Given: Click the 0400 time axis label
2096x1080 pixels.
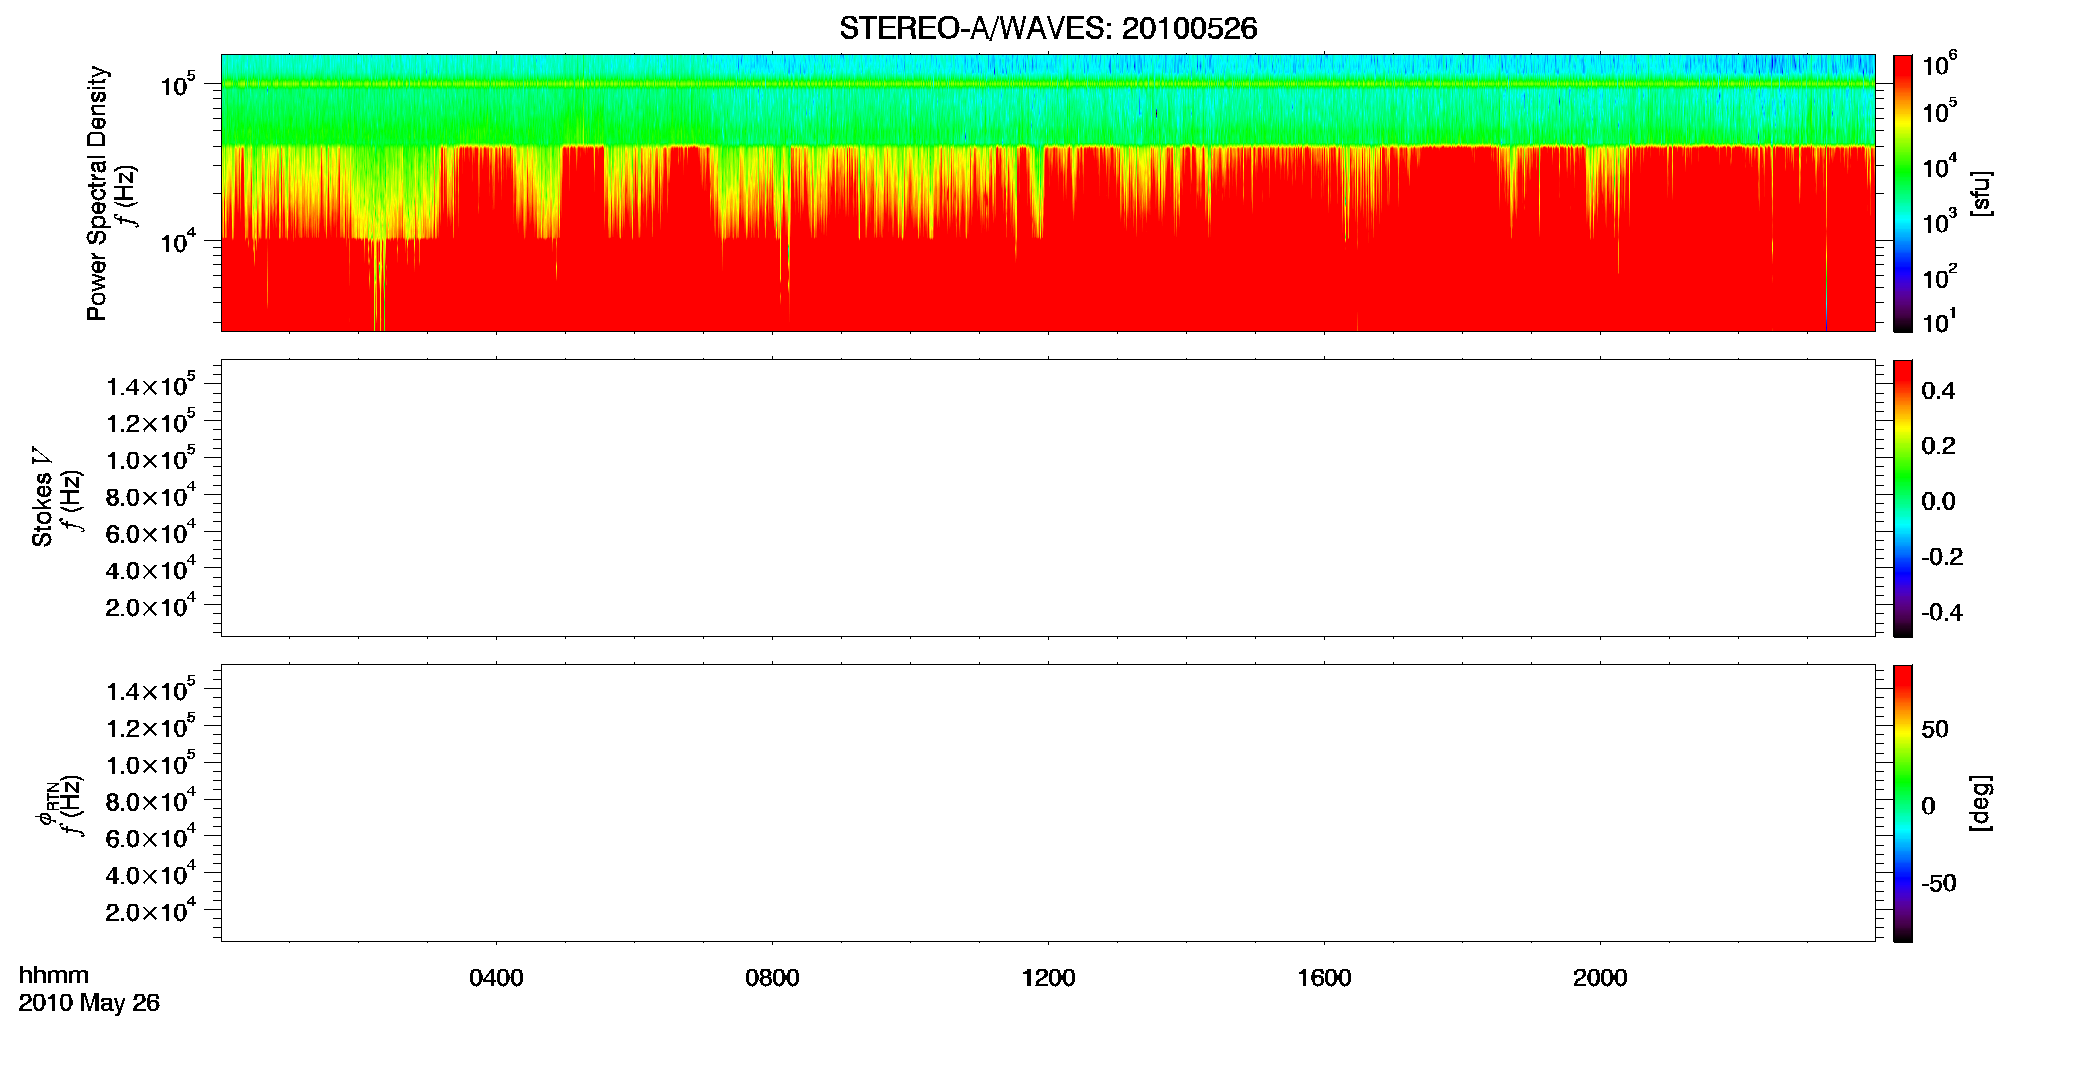Looking at the screenshot, I should click(x=496, y=978).
